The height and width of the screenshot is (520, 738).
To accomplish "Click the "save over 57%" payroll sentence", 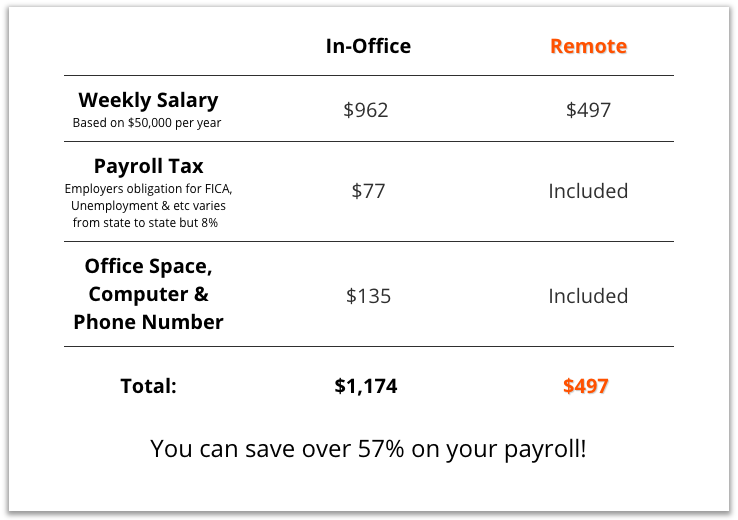I will pos(368,448).
